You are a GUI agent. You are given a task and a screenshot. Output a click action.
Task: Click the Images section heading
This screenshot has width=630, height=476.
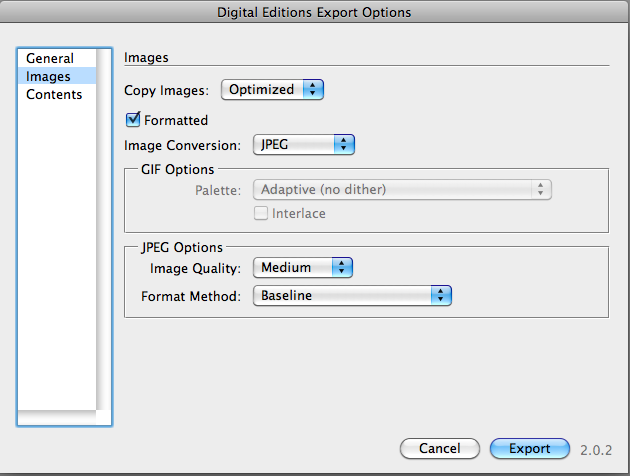pos(146,58)
